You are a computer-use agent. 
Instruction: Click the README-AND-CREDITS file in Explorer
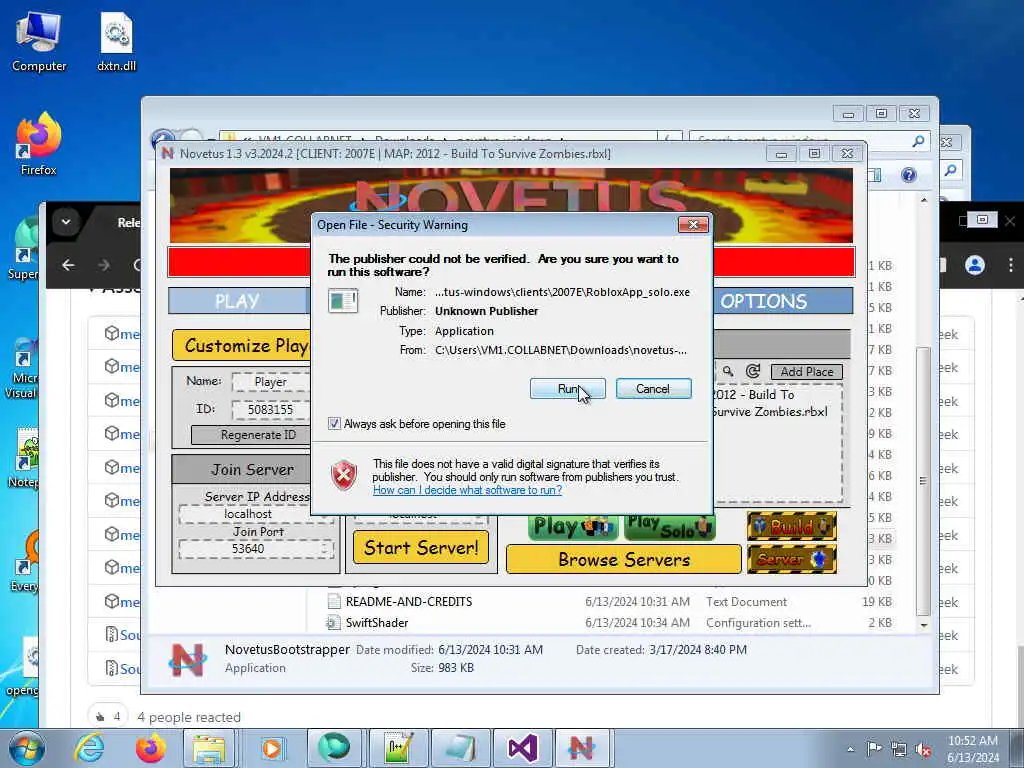(x=409, y=601)
